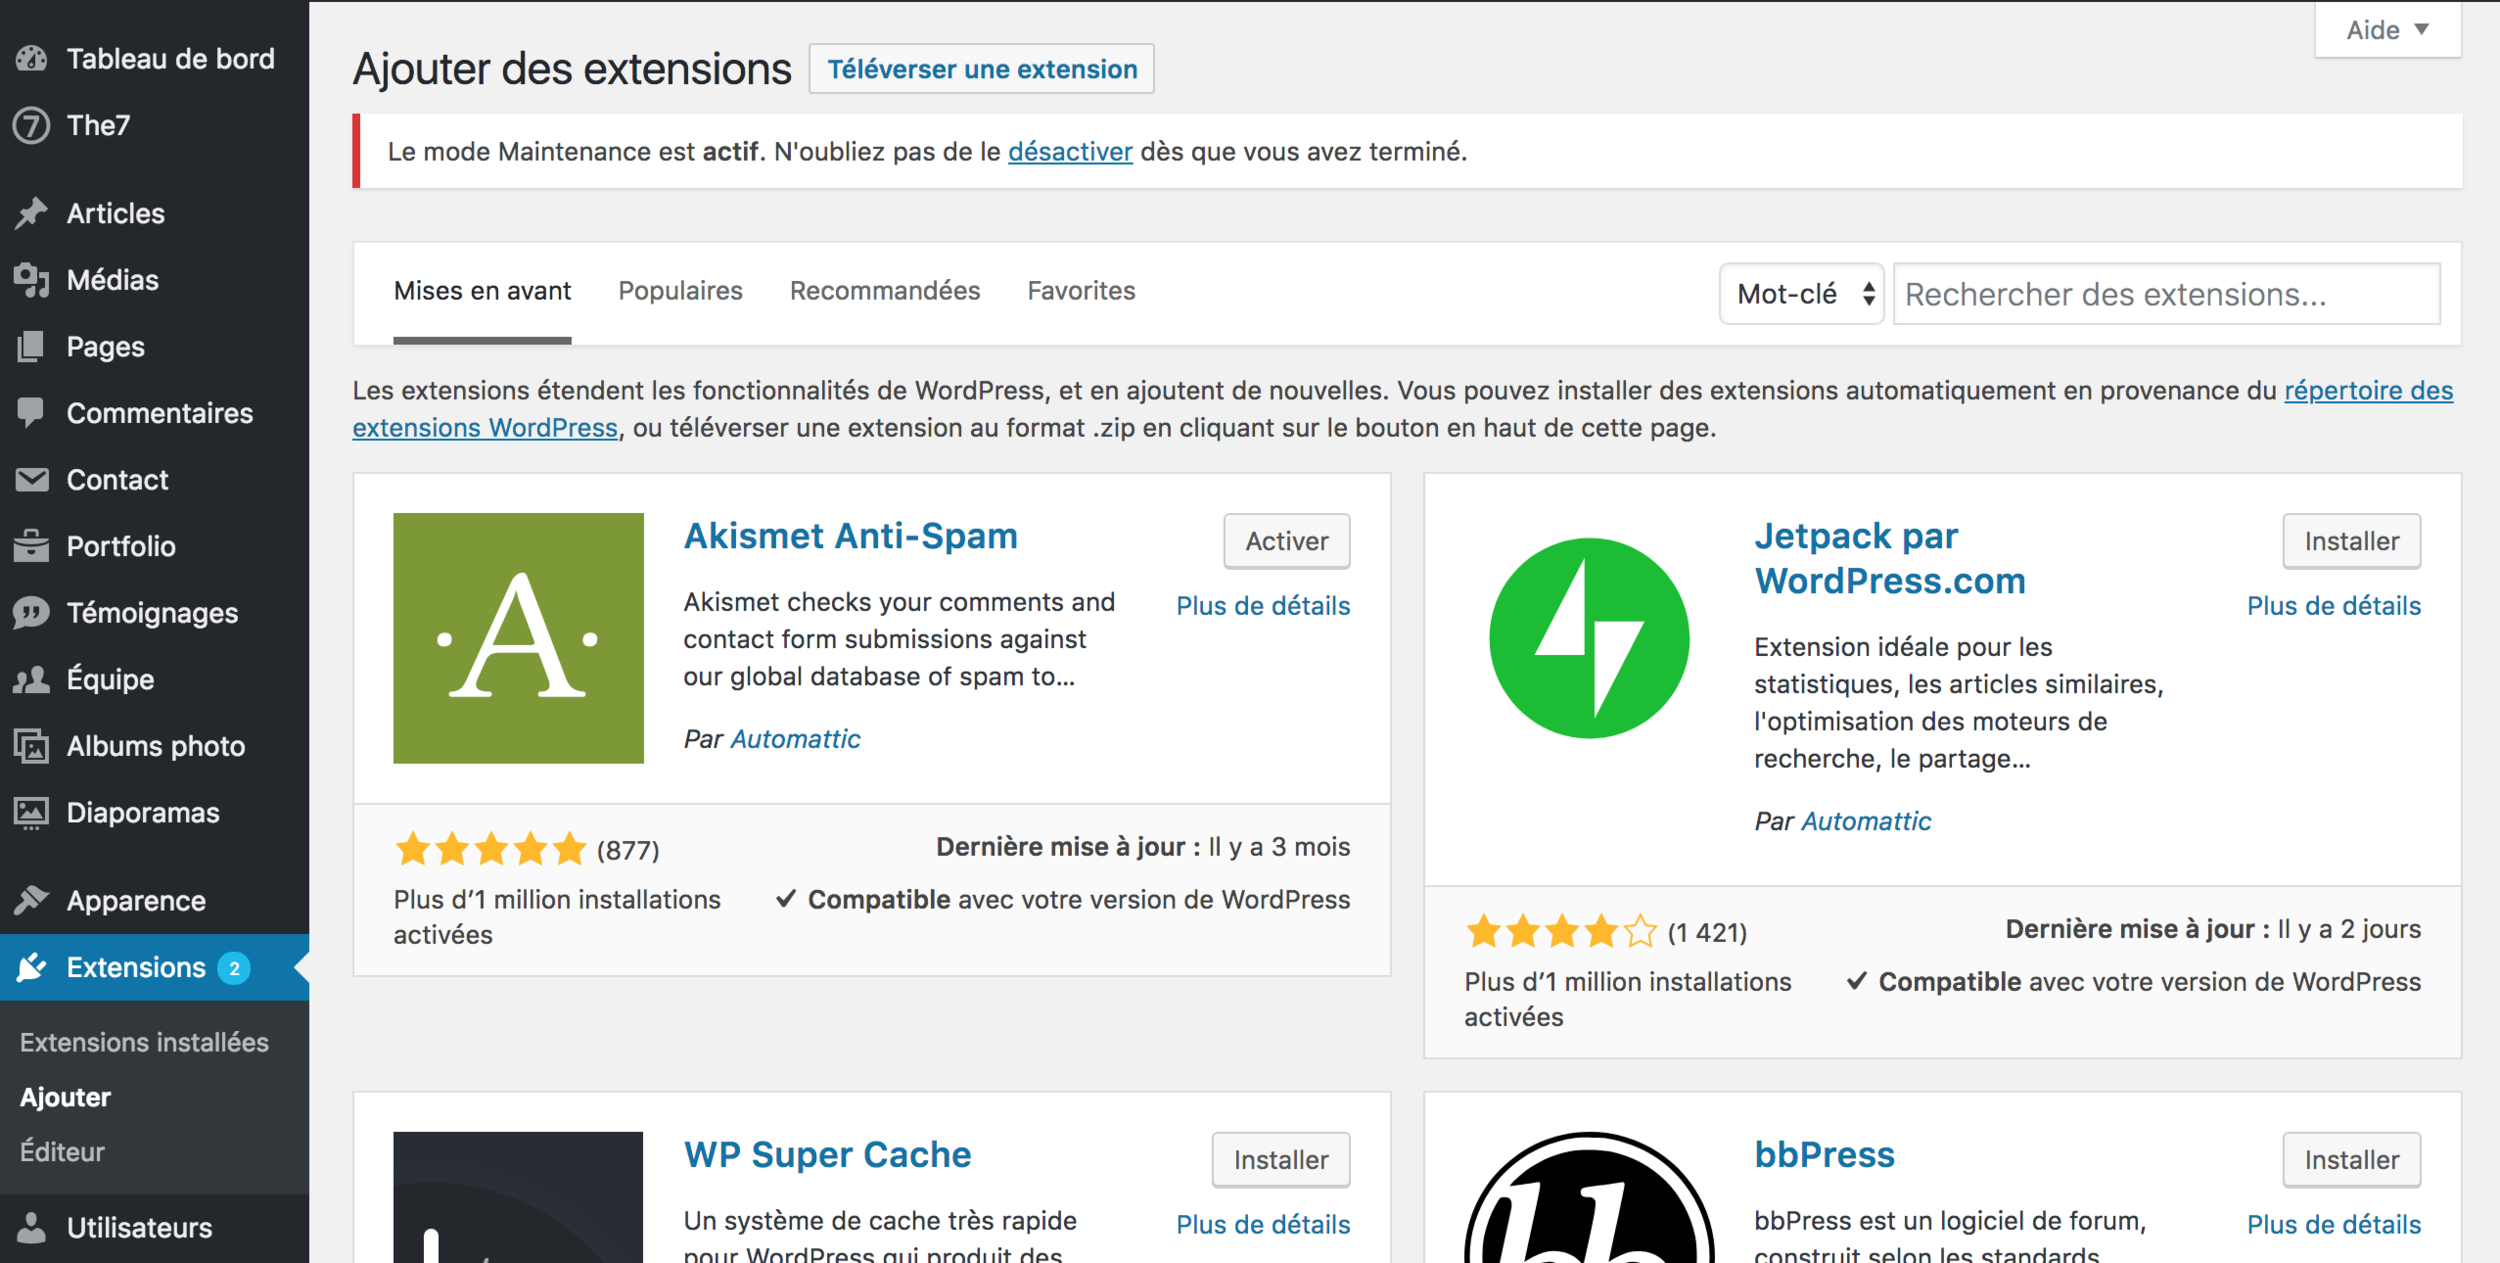Click the désactiver maintenance mode link
This screenshot has width=2500, height=1263.
(1069, 152)
